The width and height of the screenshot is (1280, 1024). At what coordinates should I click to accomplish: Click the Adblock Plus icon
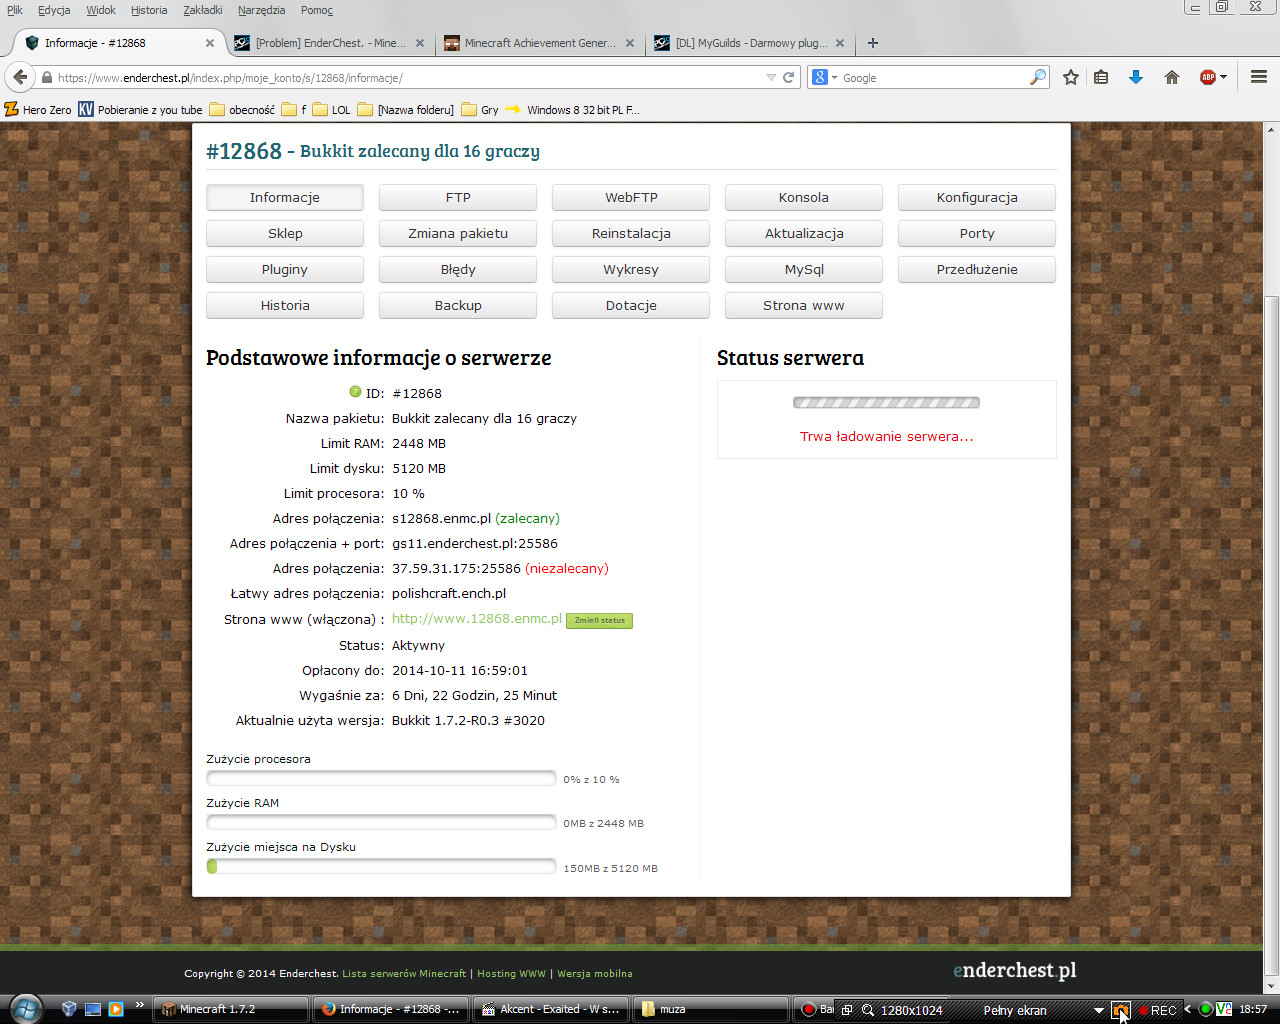(1207, 77)
